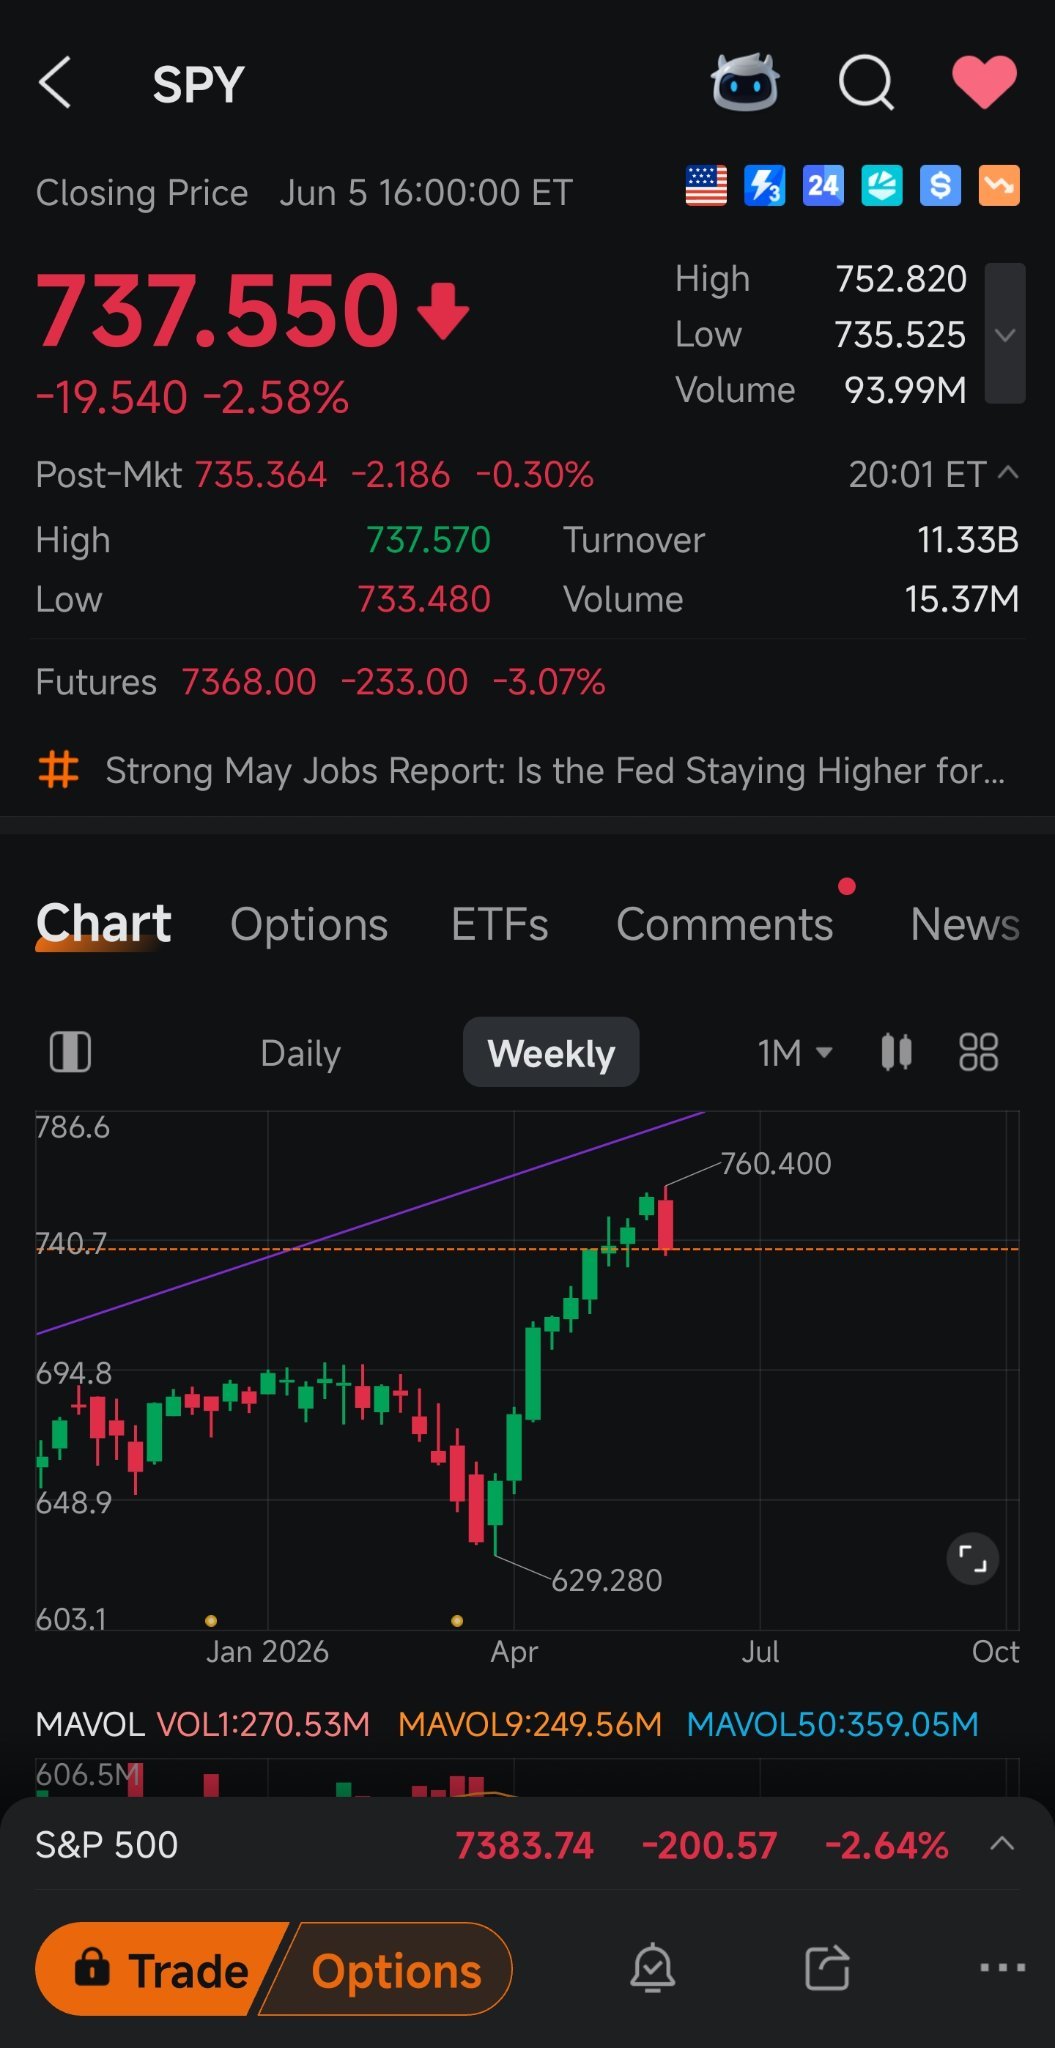Image resolution: width=1055 pixels, height=2048 pixels.
Task: Open the three-dot more menu
Action: point(1002,1967)
